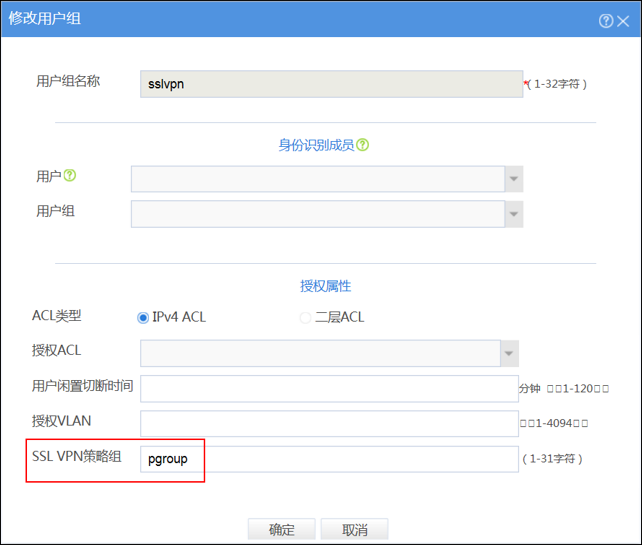642x545 pixels.
Task: Click the ACL类型 label
Action: point(57,316)
